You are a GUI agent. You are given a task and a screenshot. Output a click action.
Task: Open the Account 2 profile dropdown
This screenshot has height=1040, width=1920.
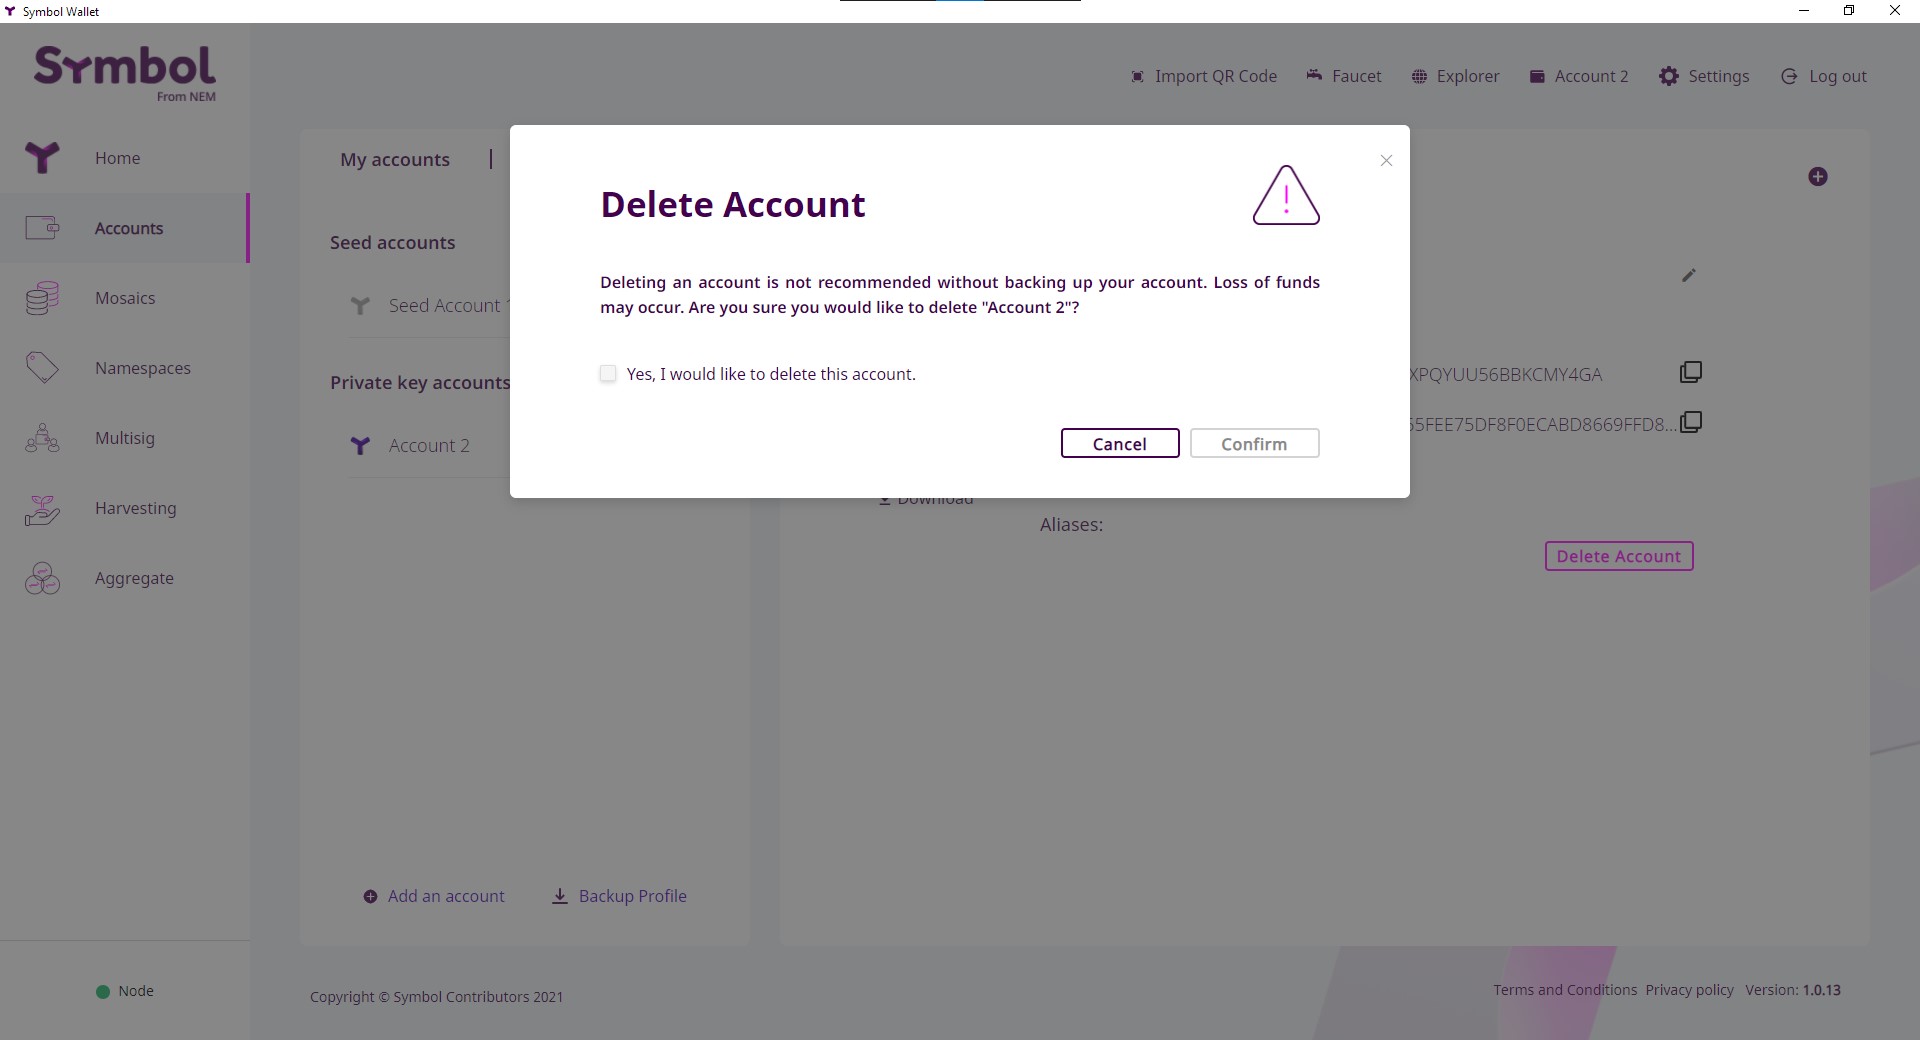(x=1579, y=77)
